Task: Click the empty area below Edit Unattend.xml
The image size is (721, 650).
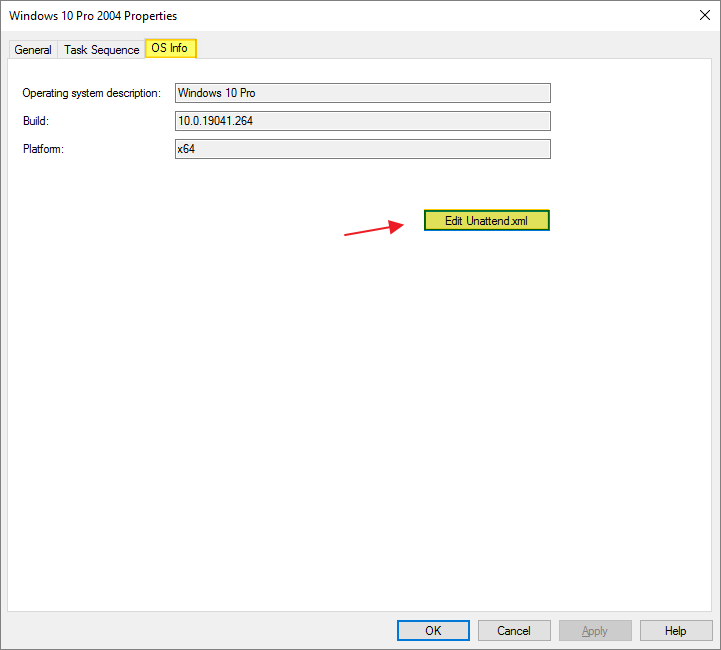Action: coord(486,400)
